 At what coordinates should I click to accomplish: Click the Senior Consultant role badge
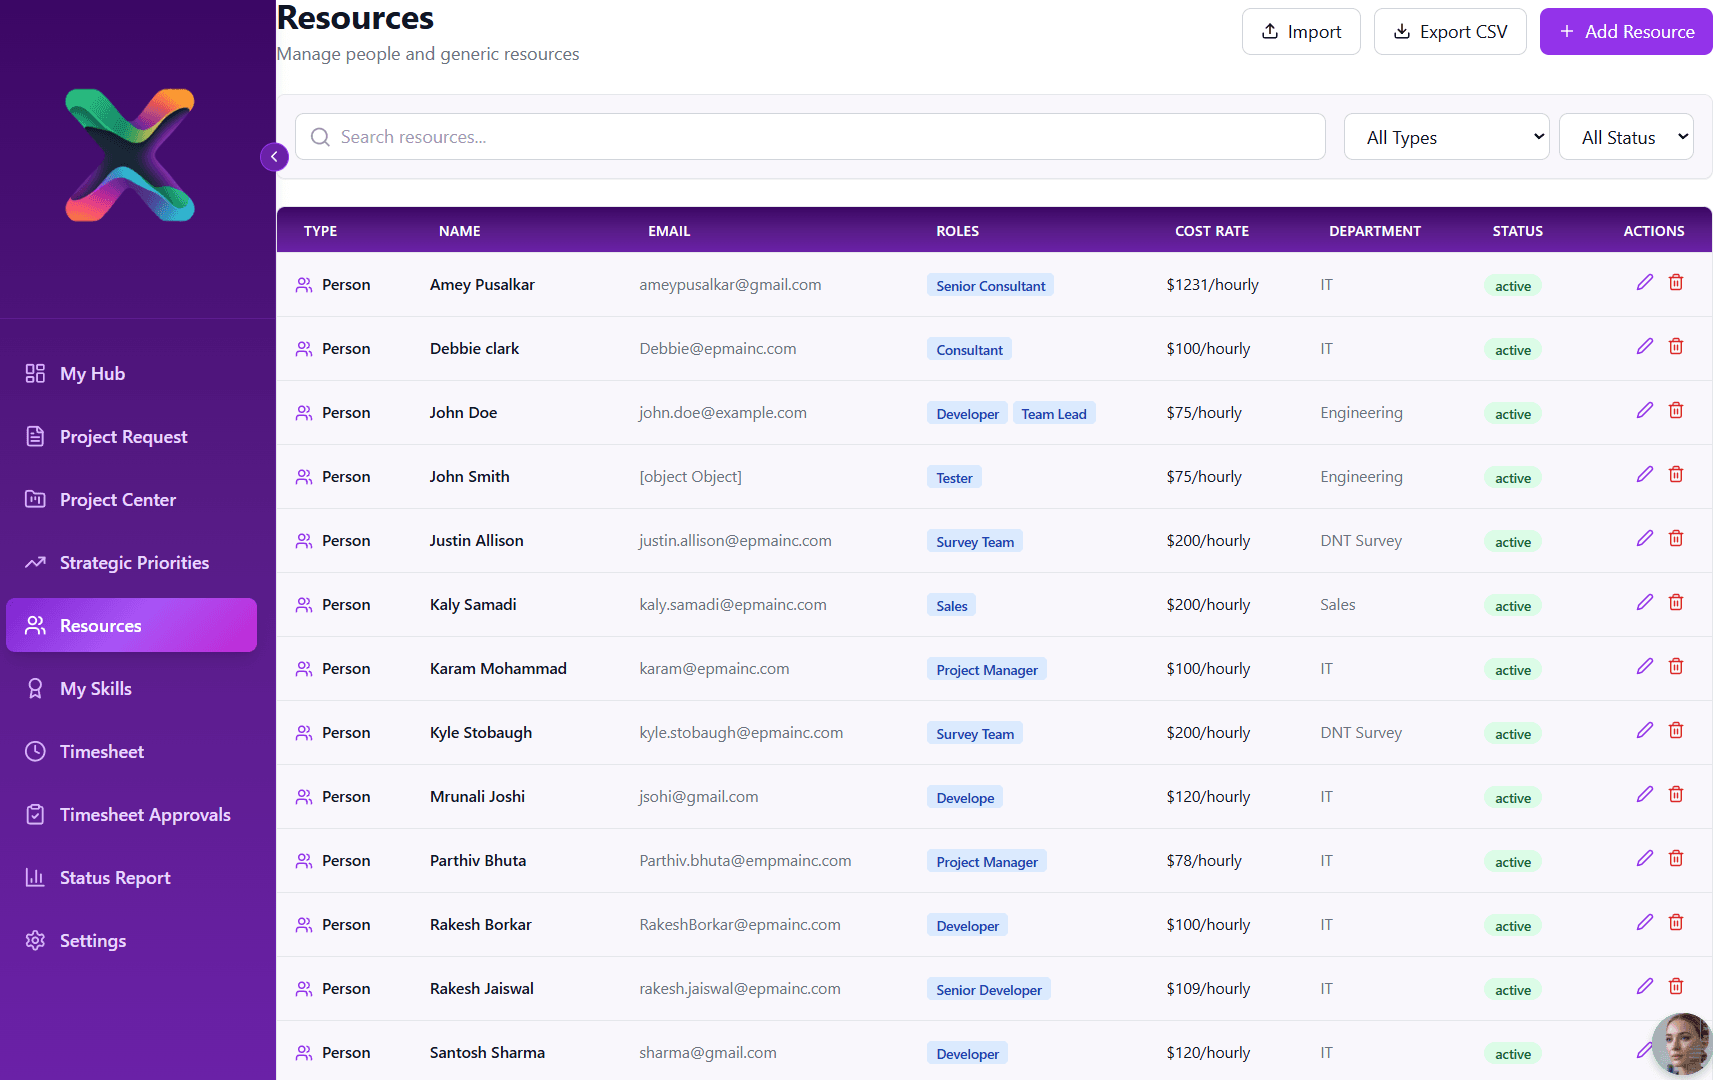(x=990, y=286)
